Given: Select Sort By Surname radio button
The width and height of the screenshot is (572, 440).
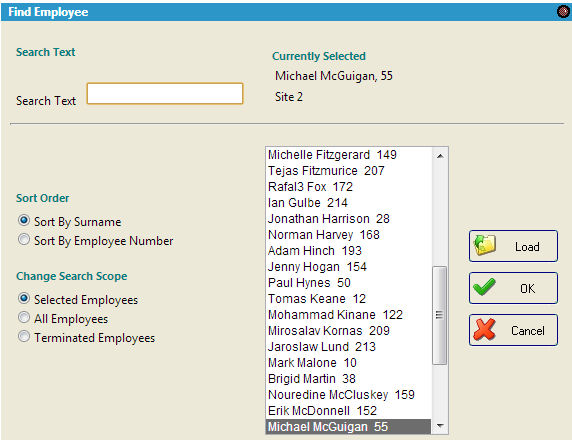Looking at the screenshot, I should pos(24,220).
